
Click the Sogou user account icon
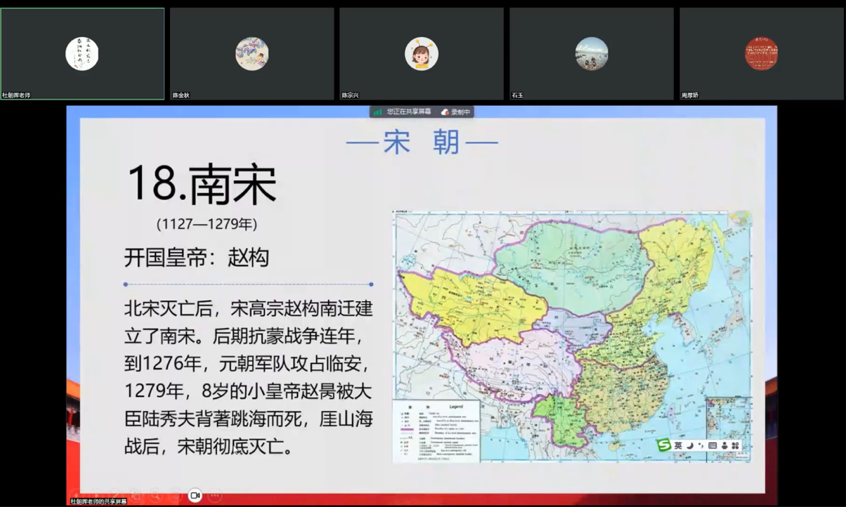724,446
